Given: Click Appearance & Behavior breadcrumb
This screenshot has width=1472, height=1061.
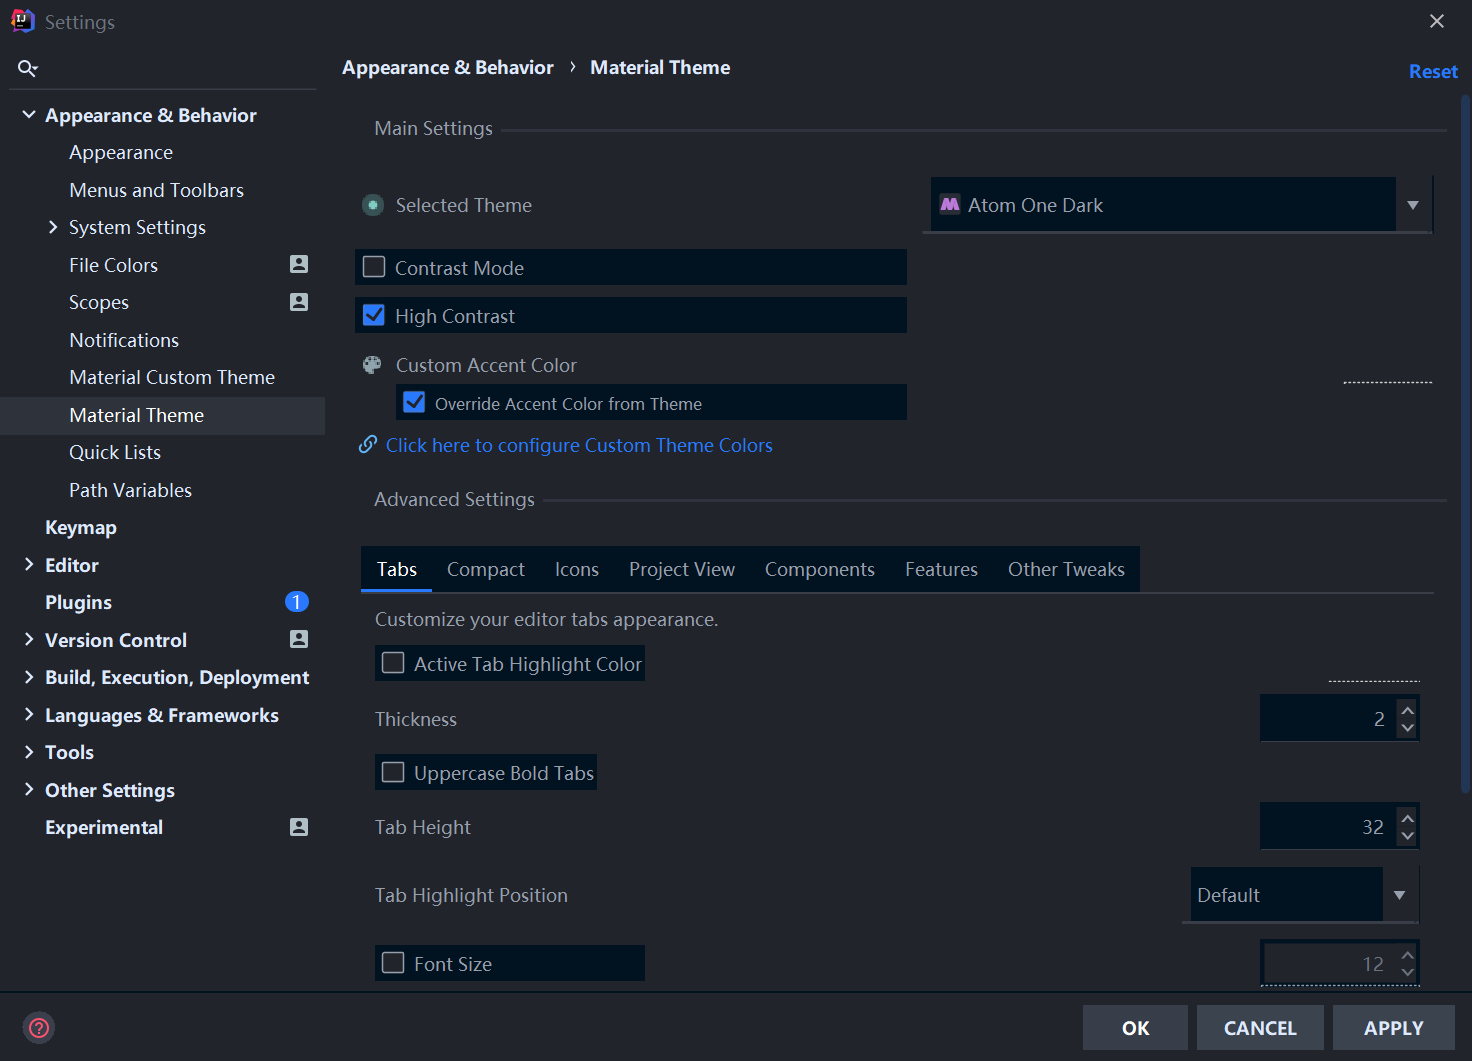Looking at the screenshot, I should point(448,67).
